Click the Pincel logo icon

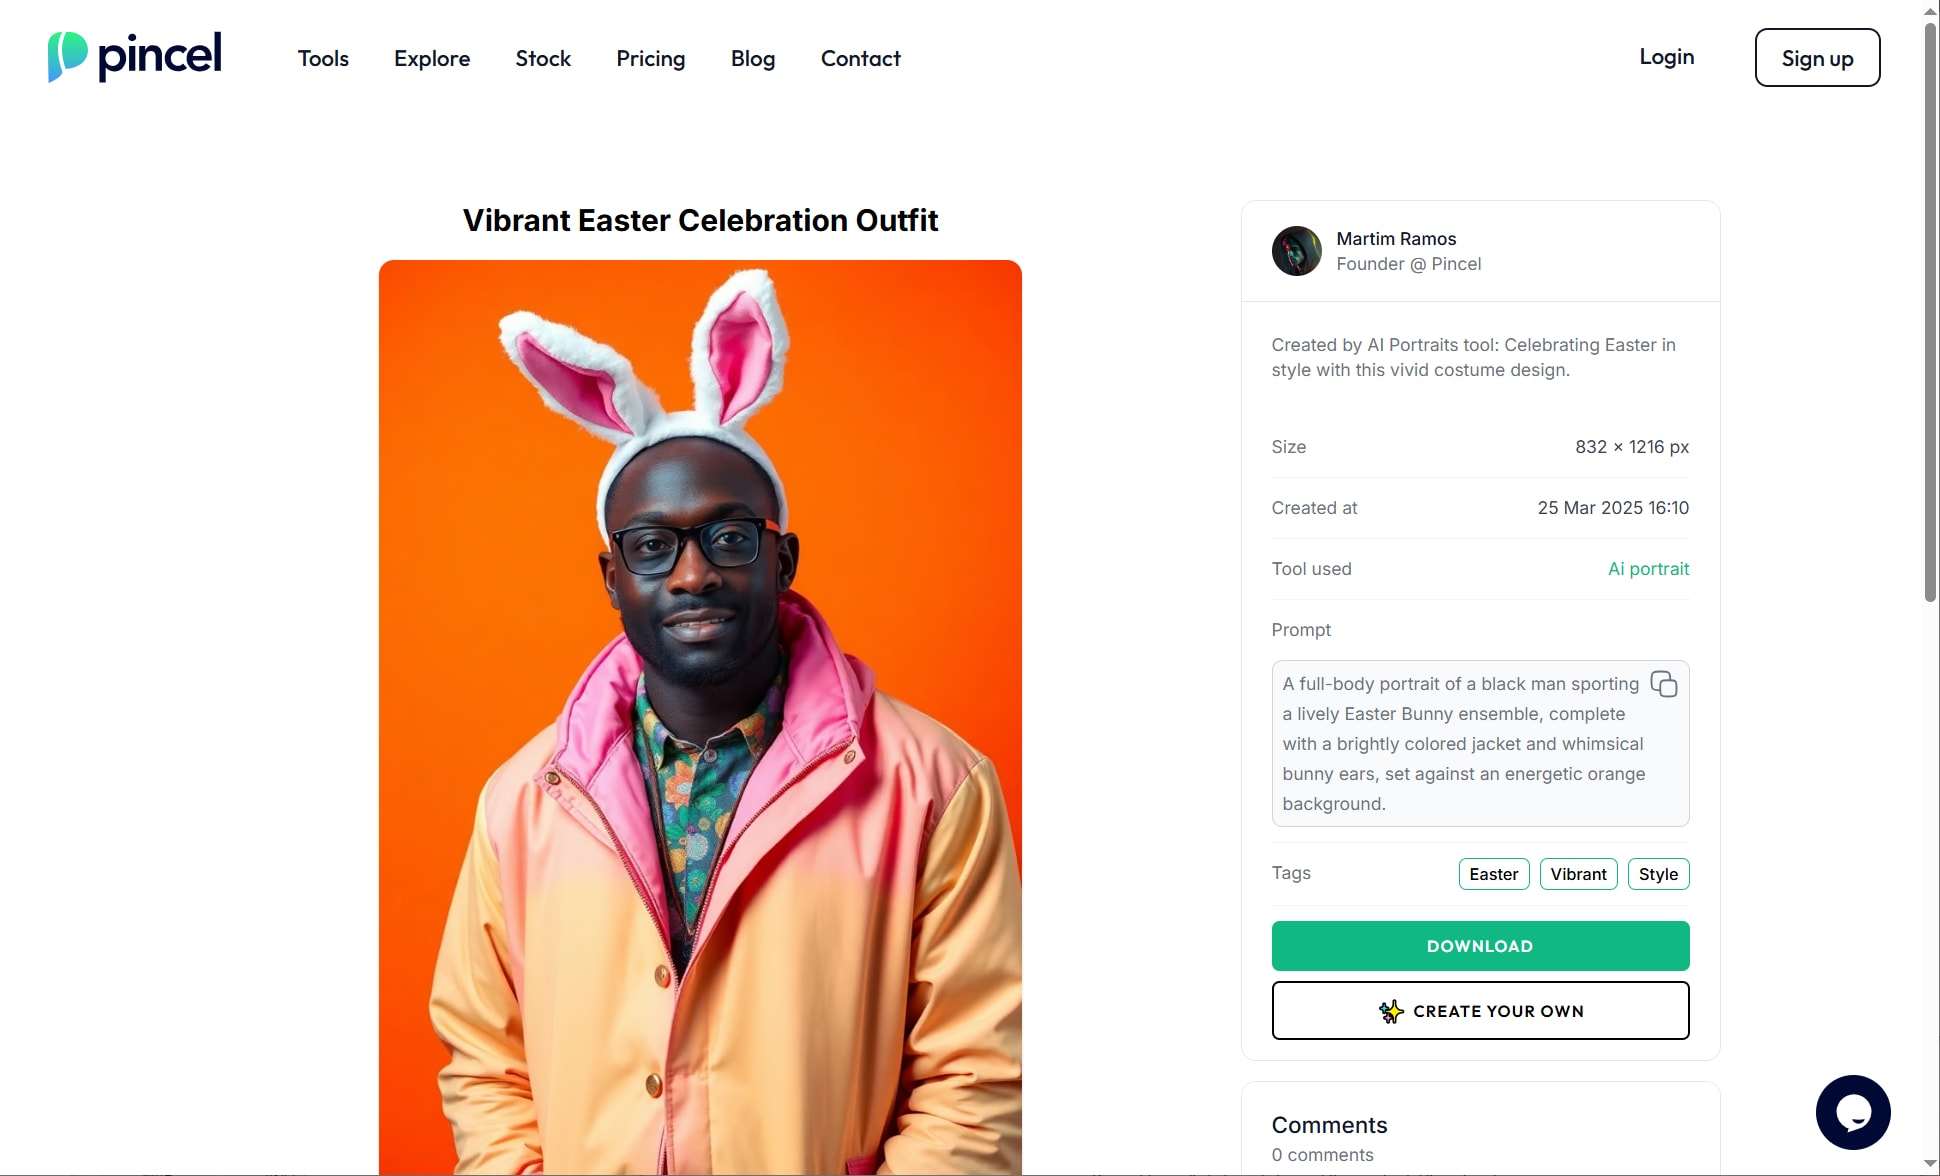(67, 56)
